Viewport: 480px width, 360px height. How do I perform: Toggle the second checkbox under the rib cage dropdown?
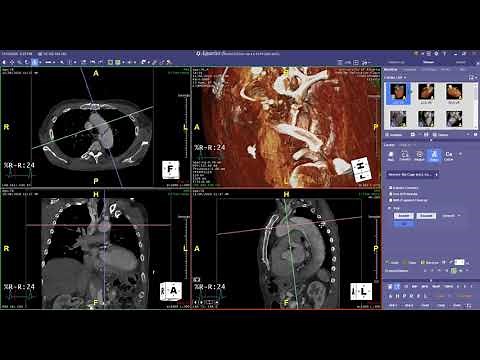[x=391, y=194]
